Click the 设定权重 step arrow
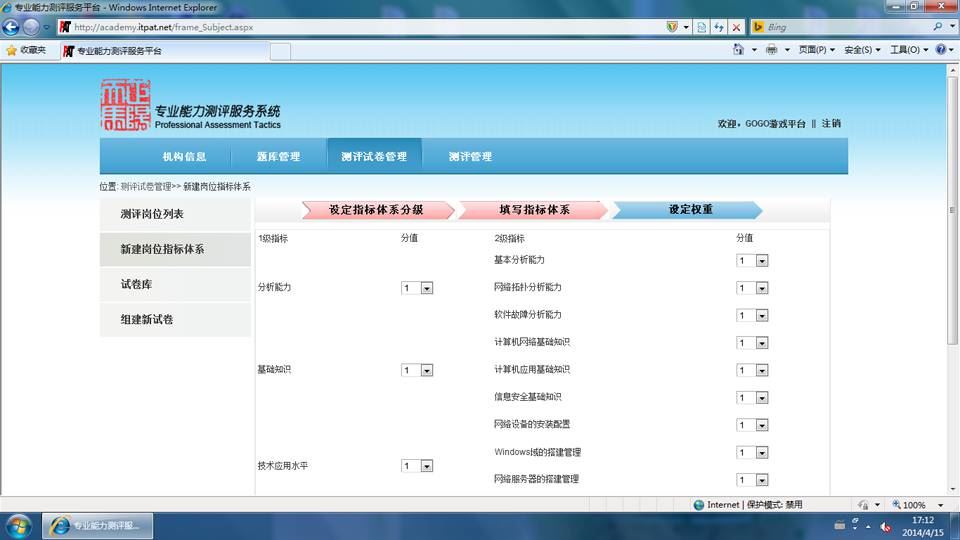 (689, 210)
